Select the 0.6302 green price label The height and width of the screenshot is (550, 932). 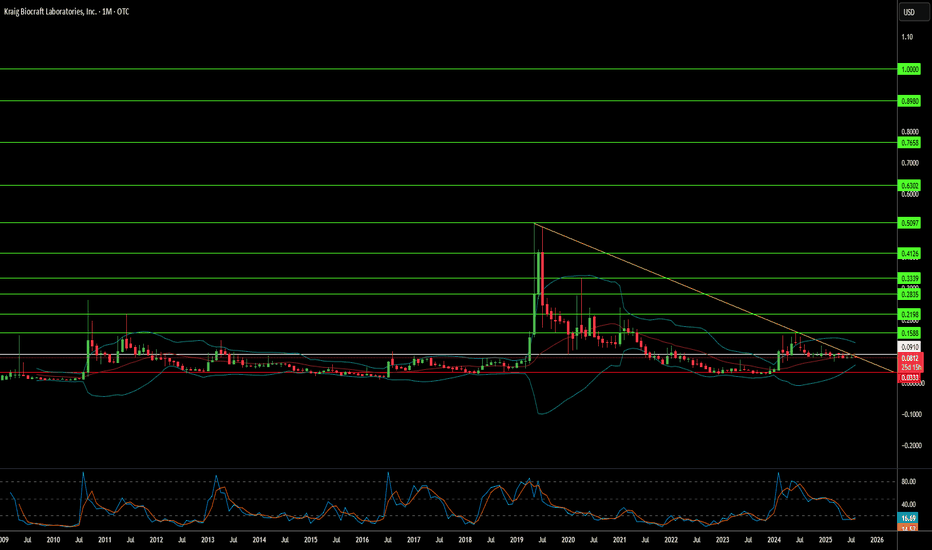pyautogui.click(x=909, y=186)
